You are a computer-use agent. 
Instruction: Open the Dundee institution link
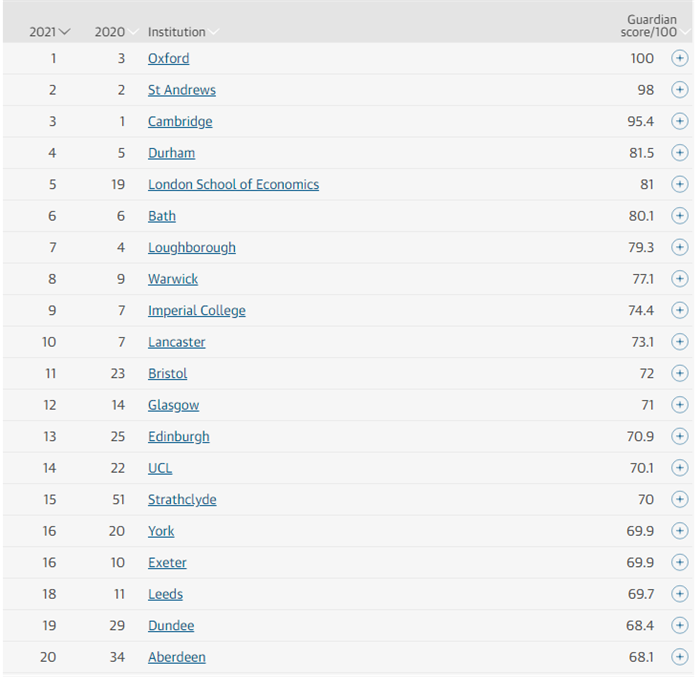(171, 625)
